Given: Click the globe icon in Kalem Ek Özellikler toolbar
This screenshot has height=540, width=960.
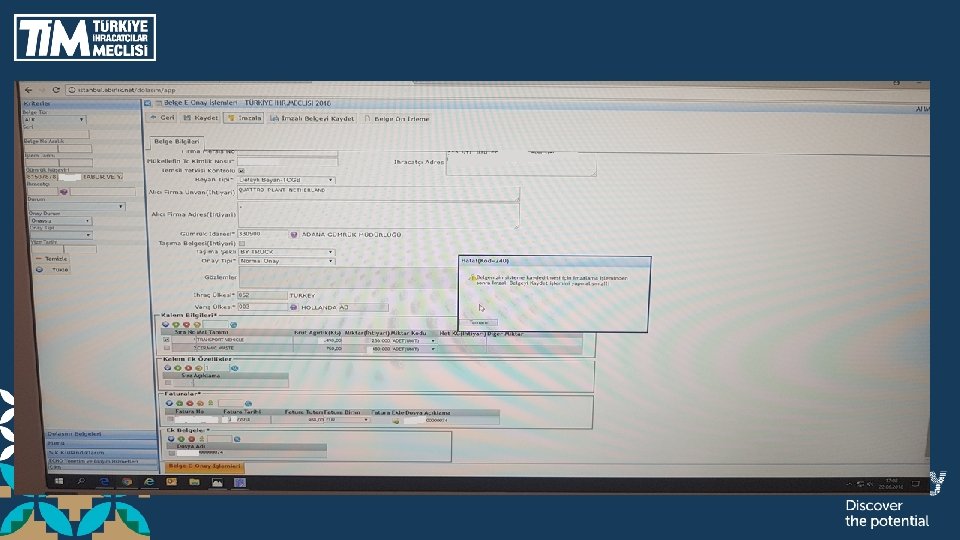Looking at the screenshot, I should tap(234, 368).
